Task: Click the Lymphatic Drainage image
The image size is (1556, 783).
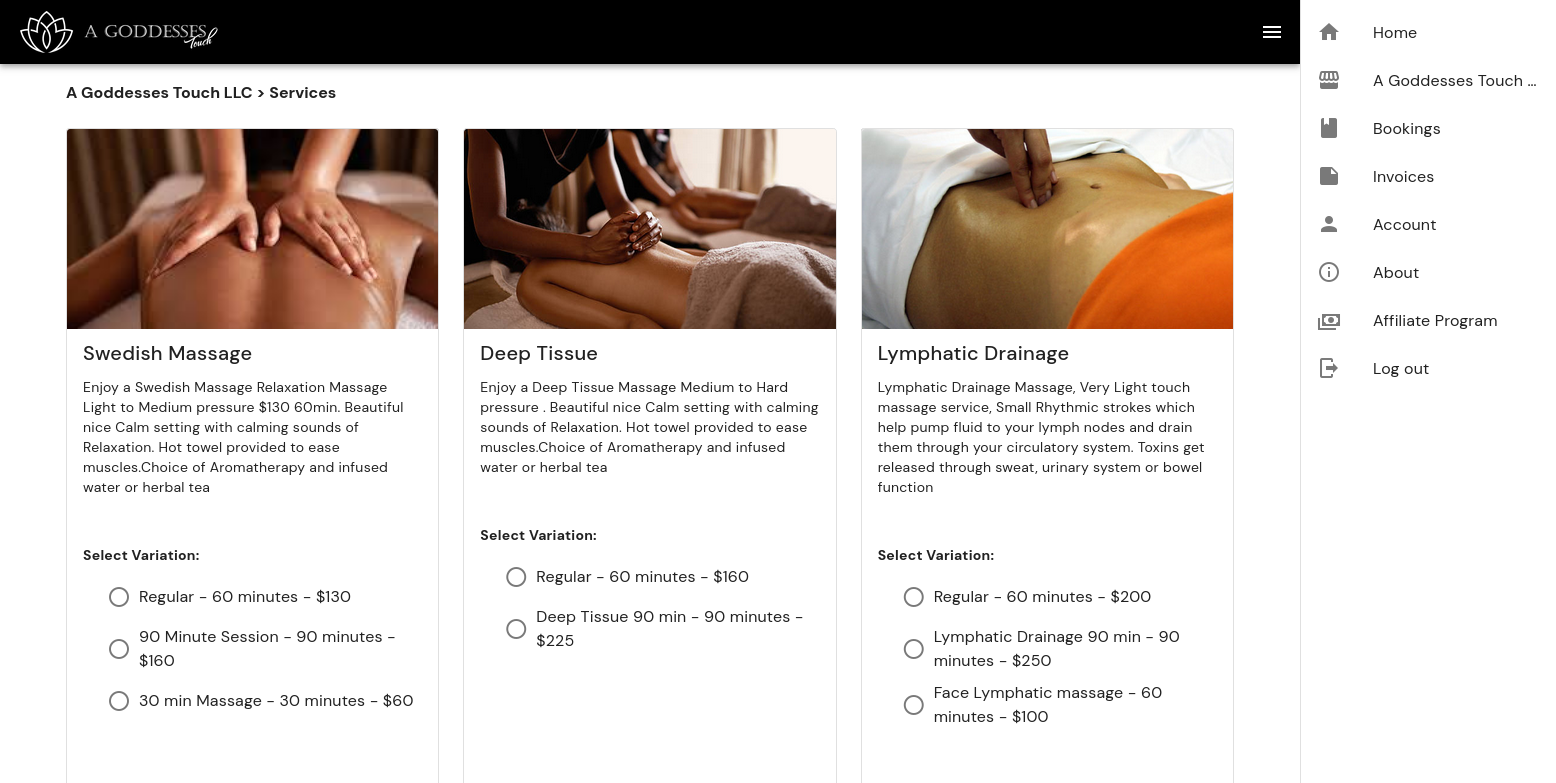Action: pos(1047,229)
